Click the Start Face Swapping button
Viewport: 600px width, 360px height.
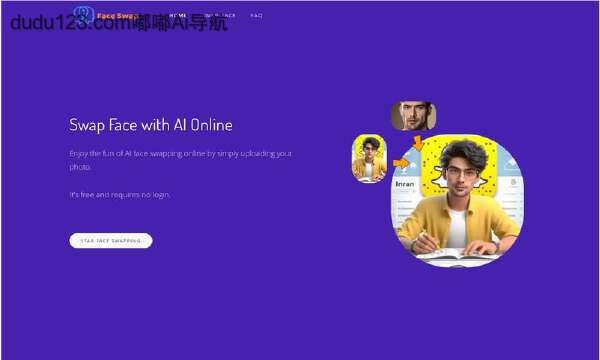point(111,241)
